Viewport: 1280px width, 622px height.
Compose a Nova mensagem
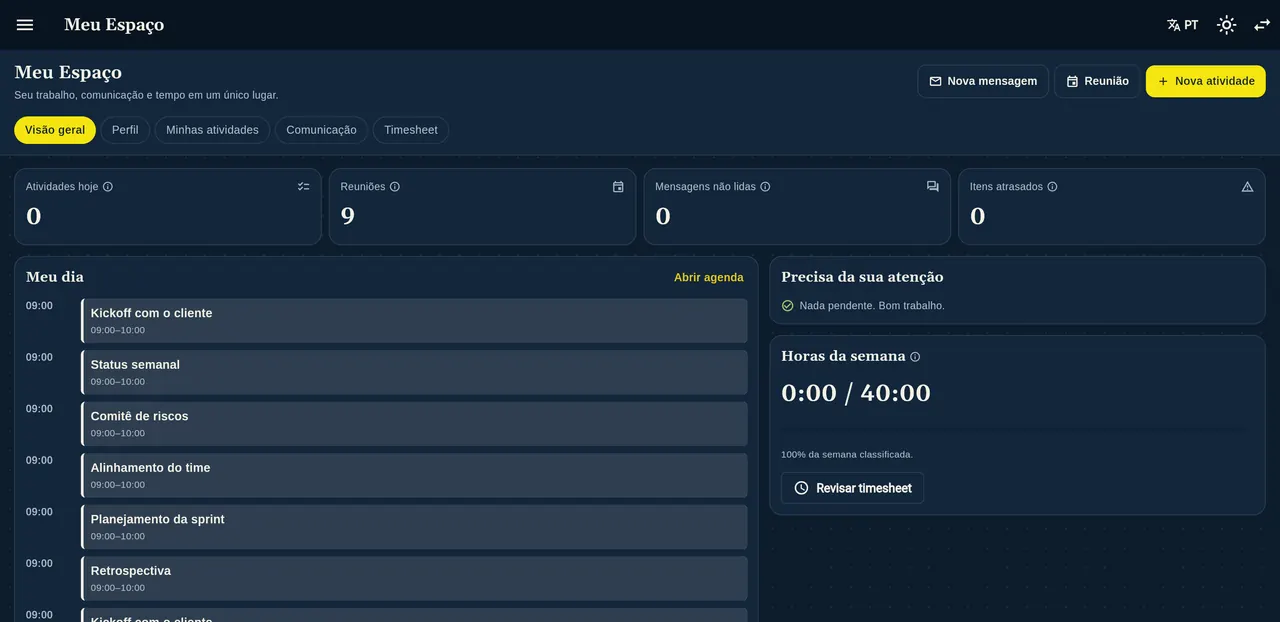(983, 81)
